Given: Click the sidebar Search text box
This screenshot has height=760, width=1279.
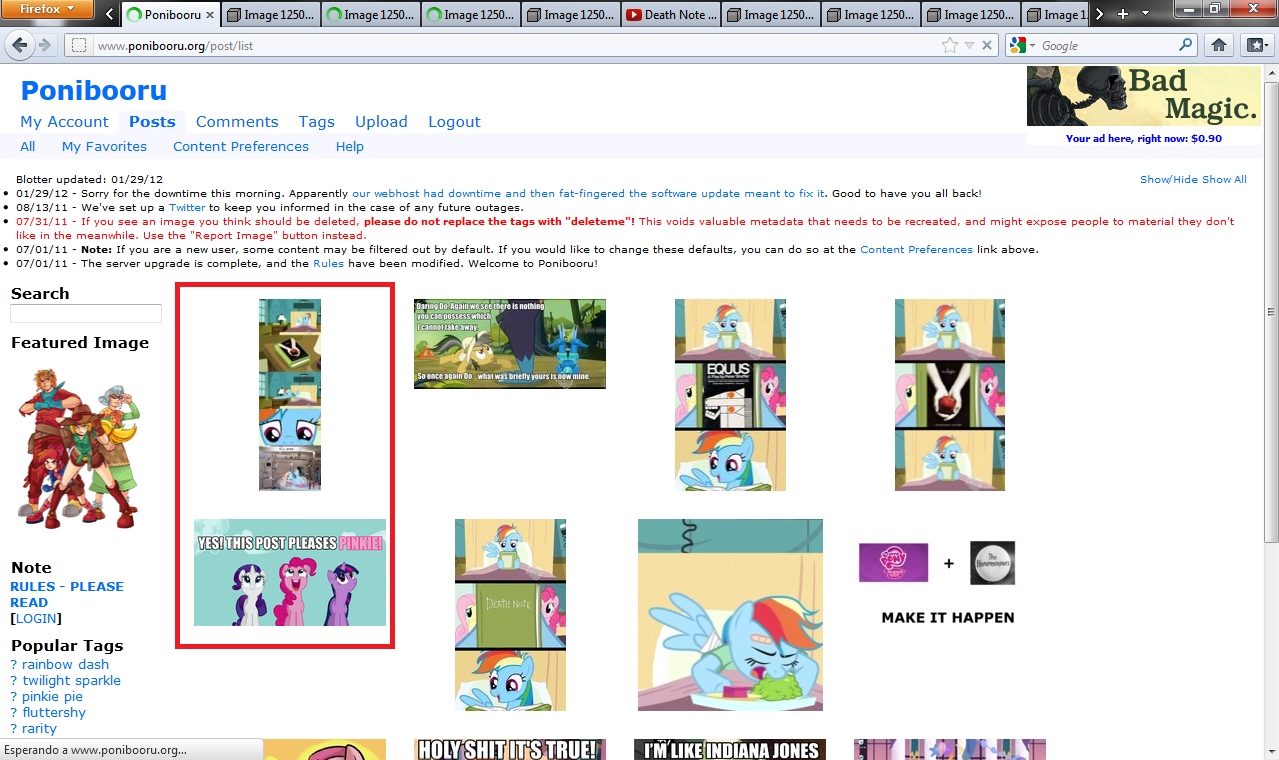Looking at the screenshot, I should click(x=86, y=314).
